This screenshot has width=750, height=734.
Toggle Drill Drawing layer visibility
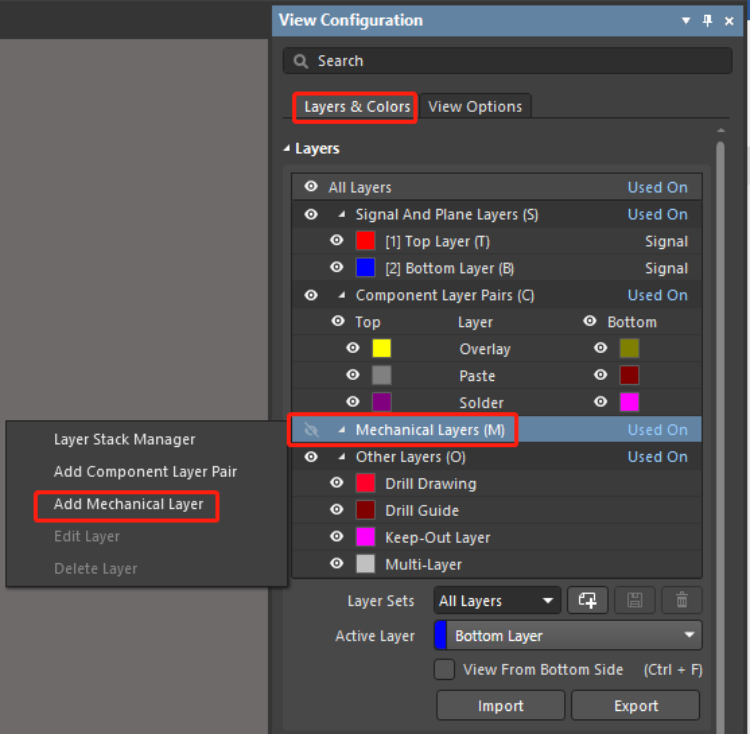(x=337, y=483)
